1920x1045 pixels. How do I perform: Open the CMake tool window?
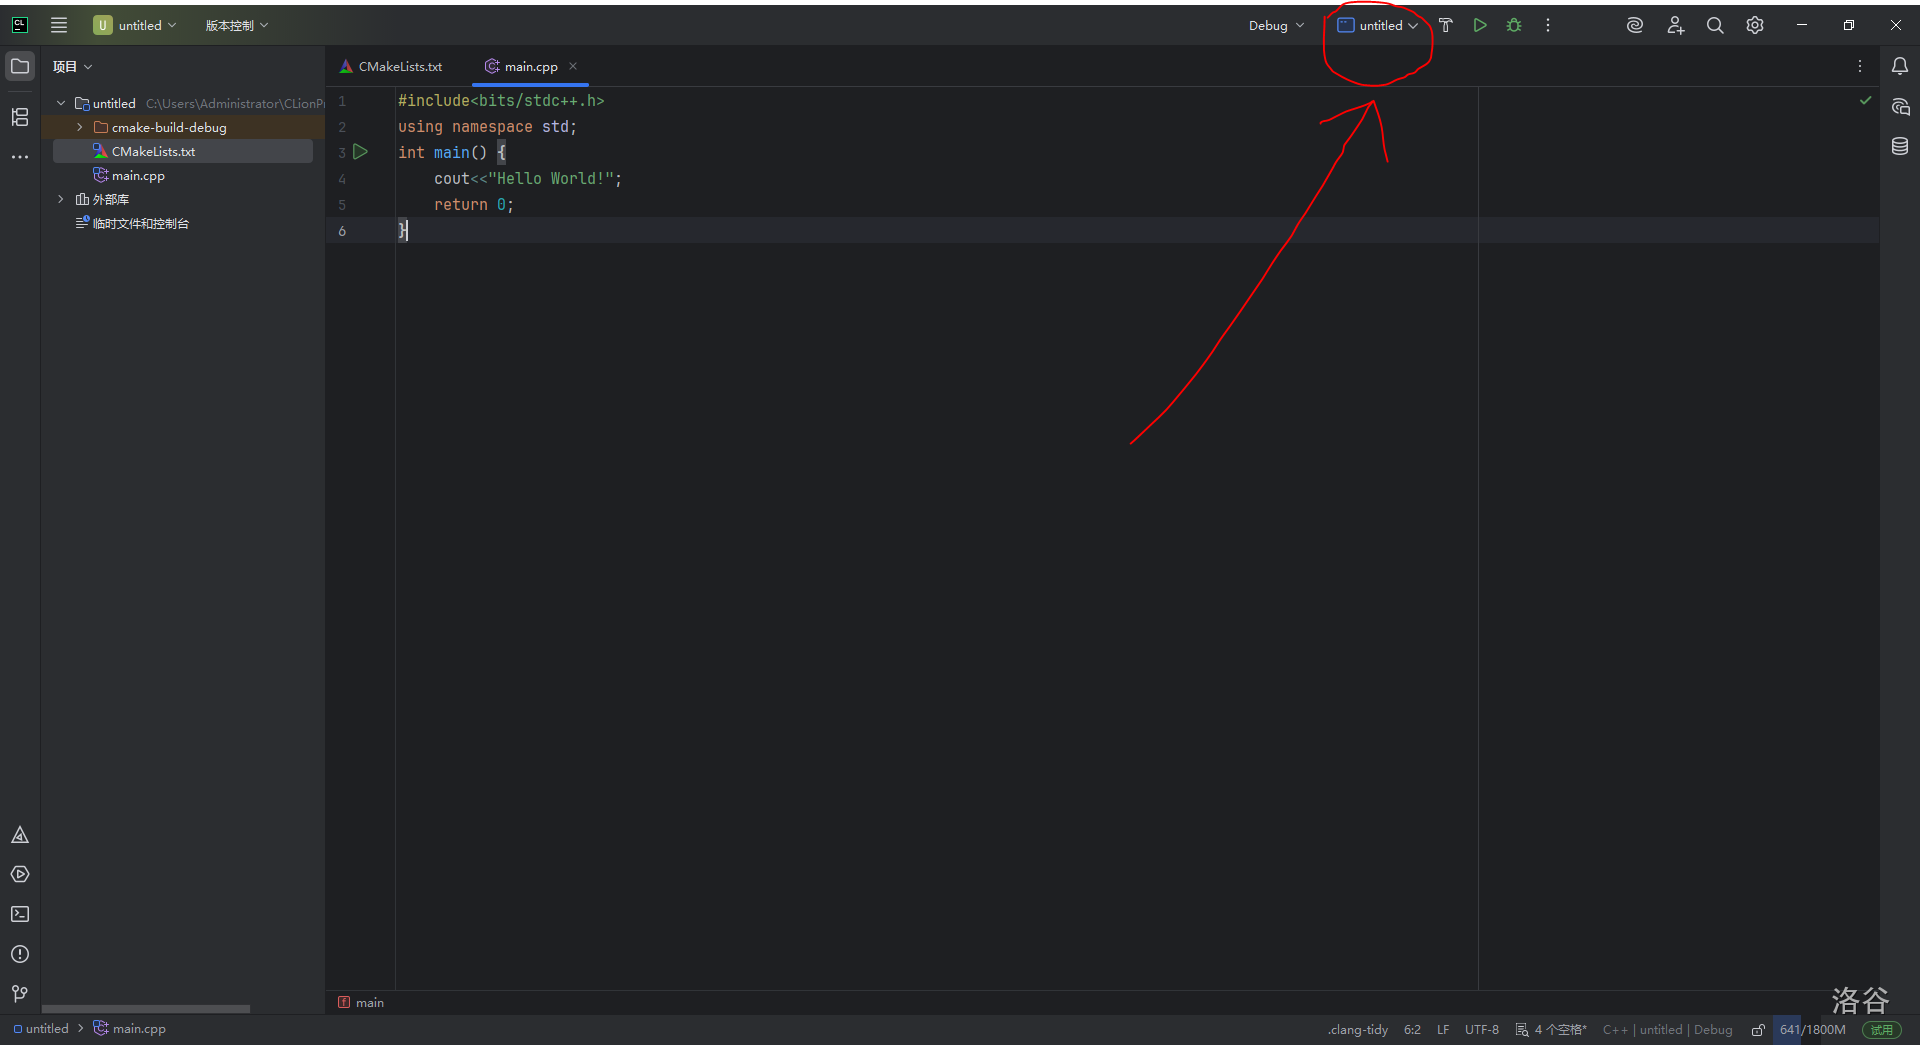20,835
